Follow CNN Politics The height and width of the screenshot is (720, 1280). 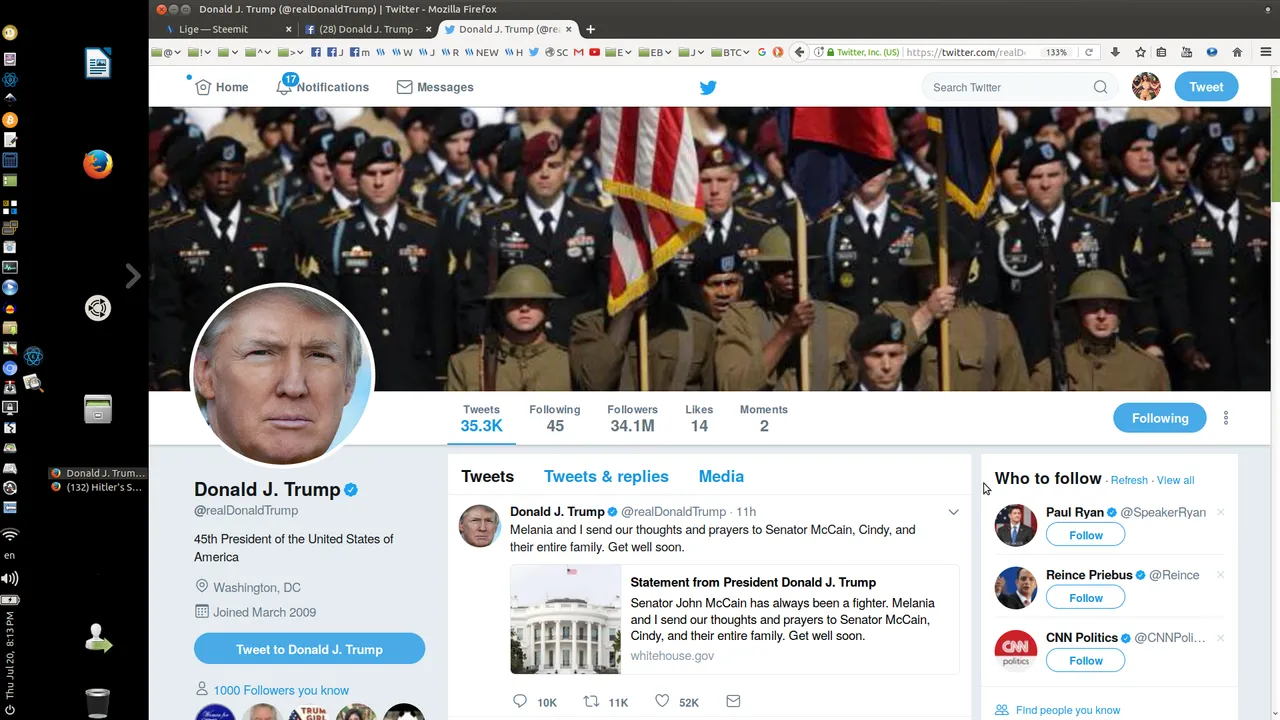1085,661
